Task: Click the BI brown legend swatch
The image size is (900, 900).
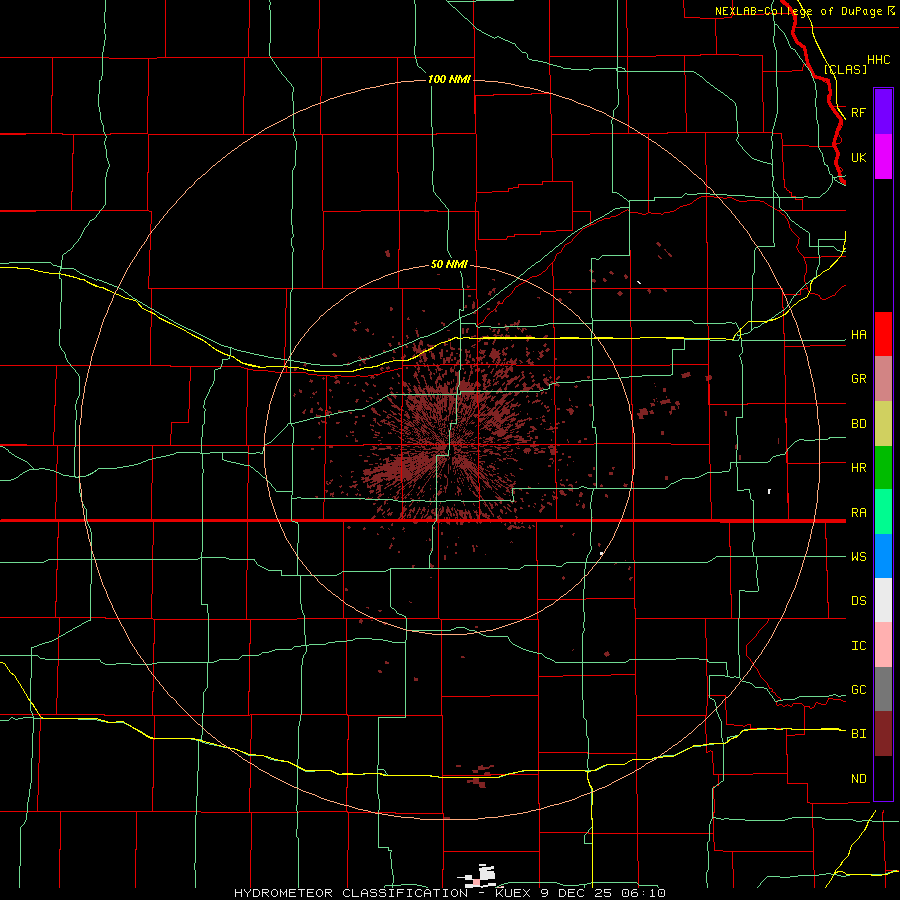Action: (883, 734)
